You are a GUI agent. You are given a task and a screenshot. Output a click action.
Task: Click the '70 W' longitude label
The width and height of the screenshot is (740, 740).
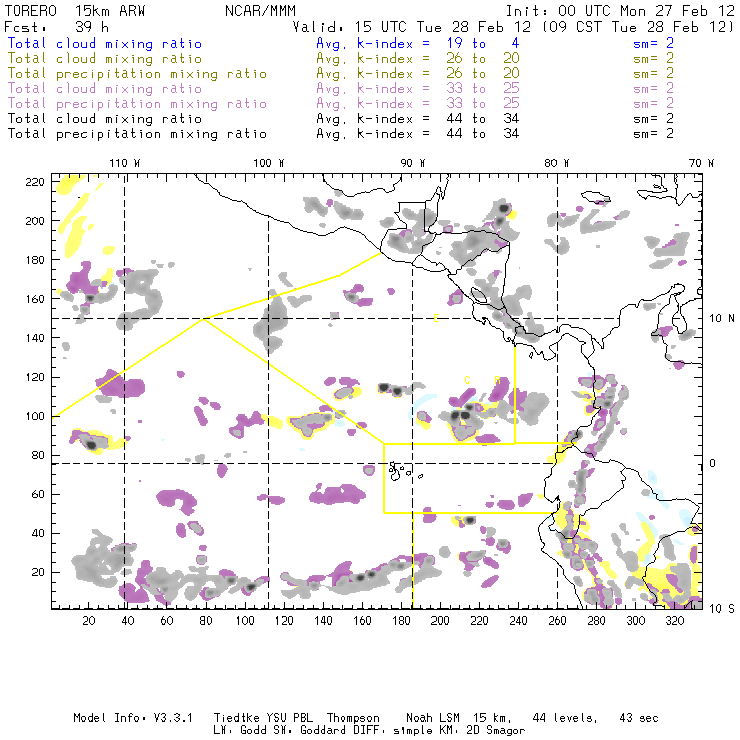coord(701,163)
